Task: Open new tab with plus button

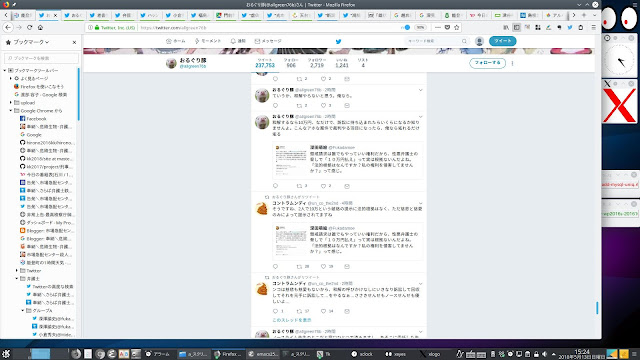Action: click(x=584, y=15)
